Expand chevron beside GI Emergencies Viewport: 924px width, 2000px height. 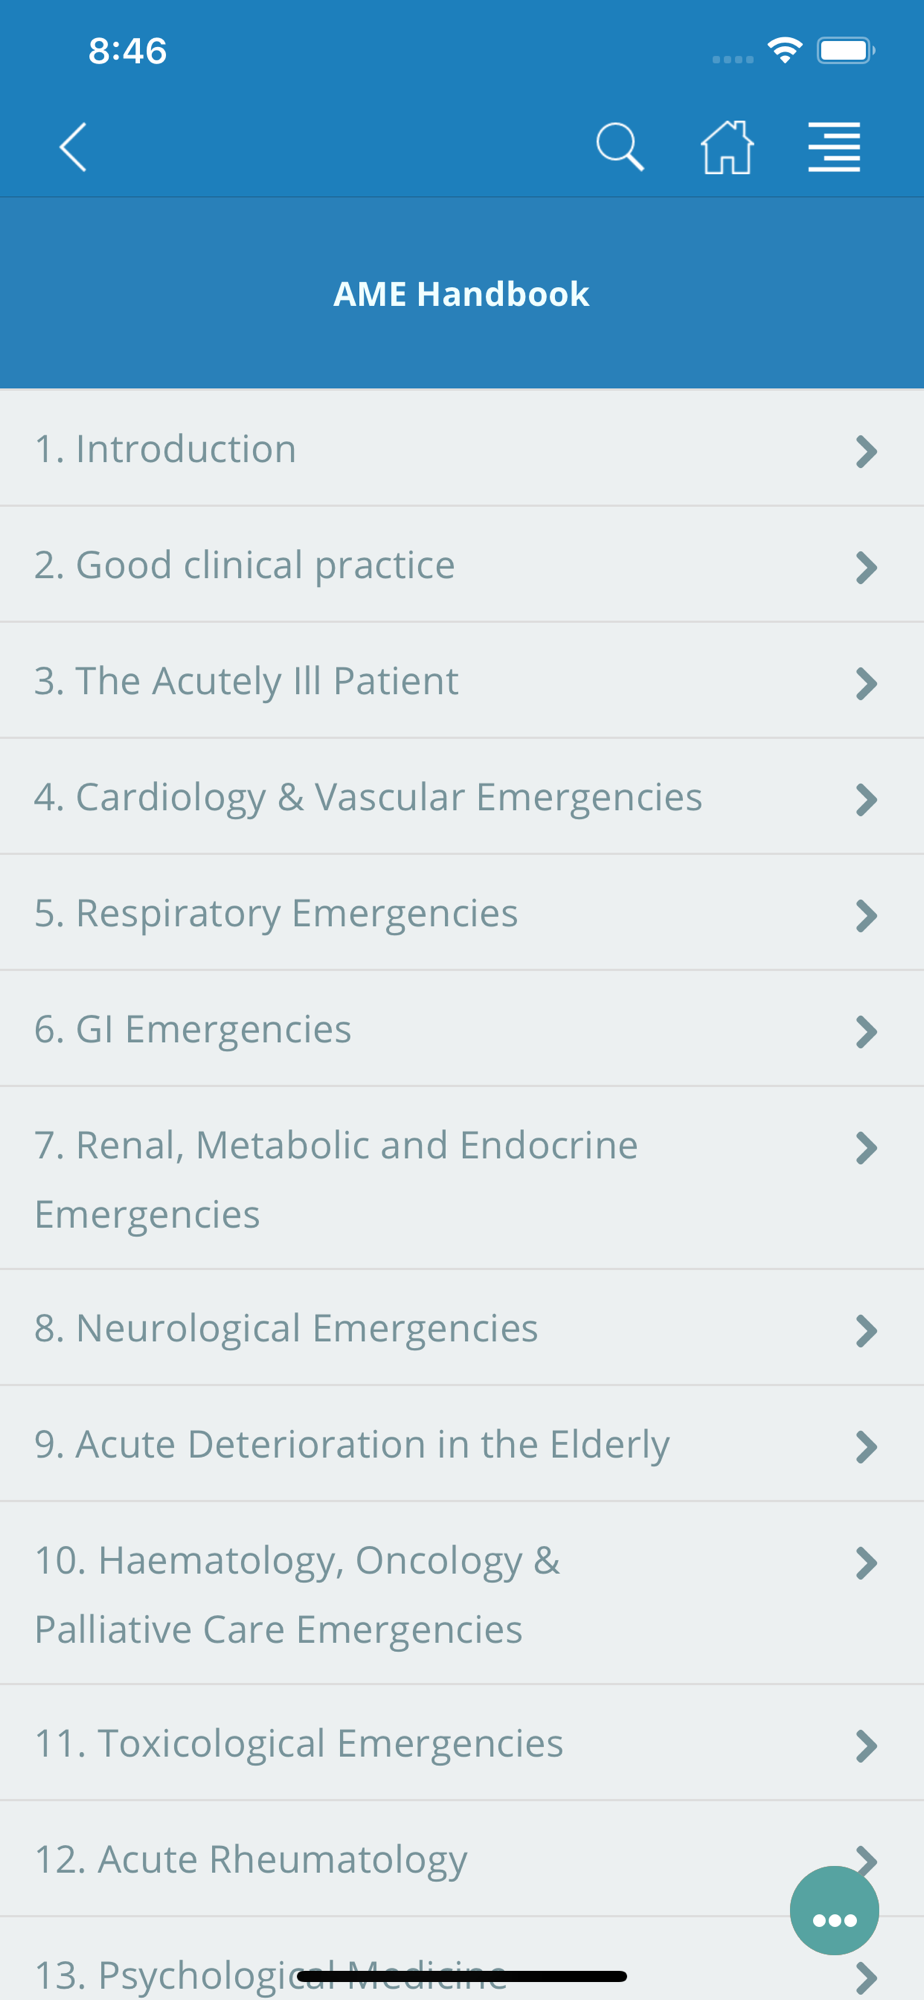[x=866, y=1031]
